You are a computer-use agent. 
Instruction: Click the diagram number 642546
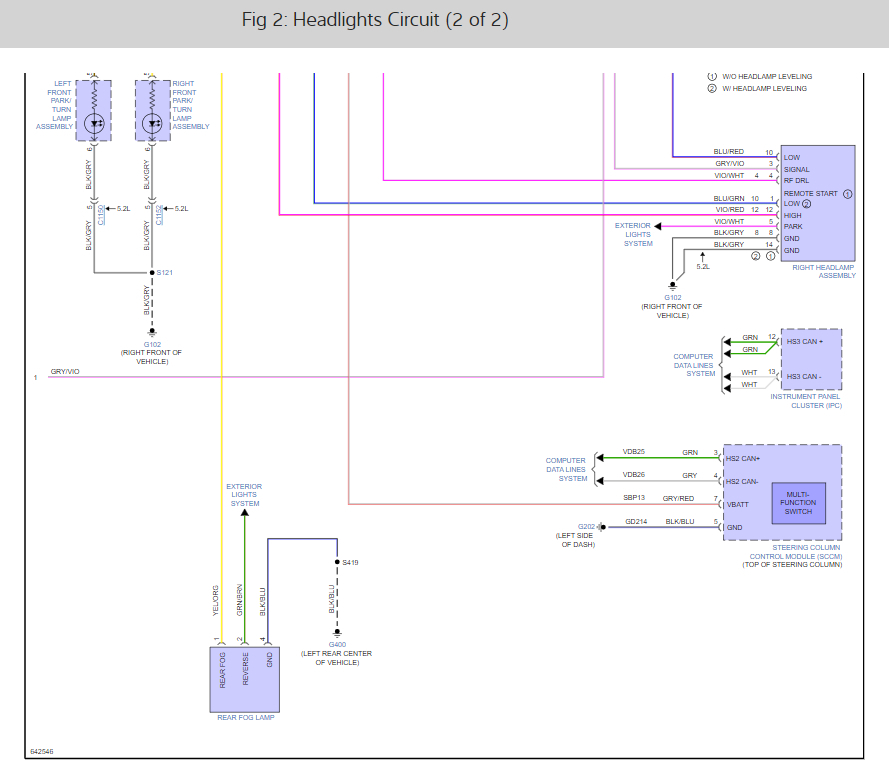[x=41, y=752]
